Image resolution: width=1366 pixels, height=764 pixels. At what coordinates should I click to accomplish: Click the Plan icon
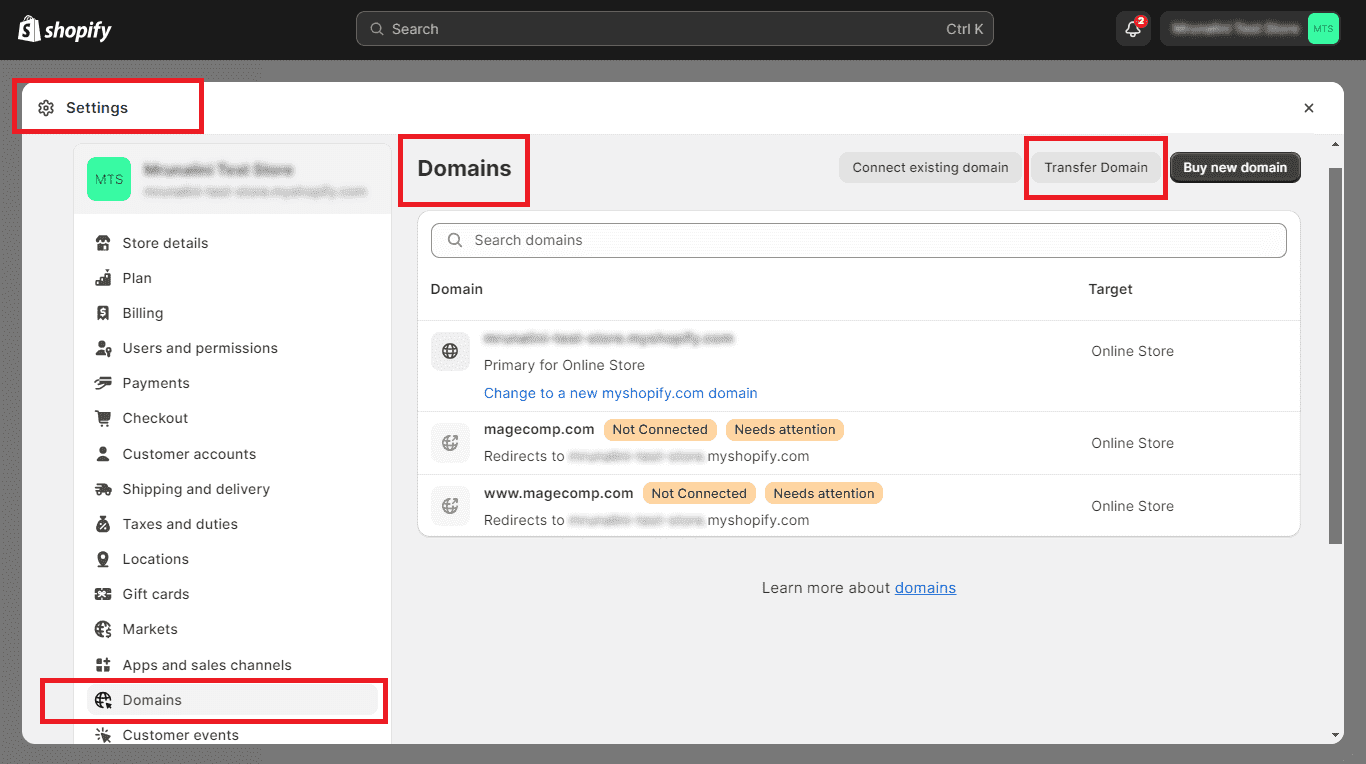tap(103, 278)
